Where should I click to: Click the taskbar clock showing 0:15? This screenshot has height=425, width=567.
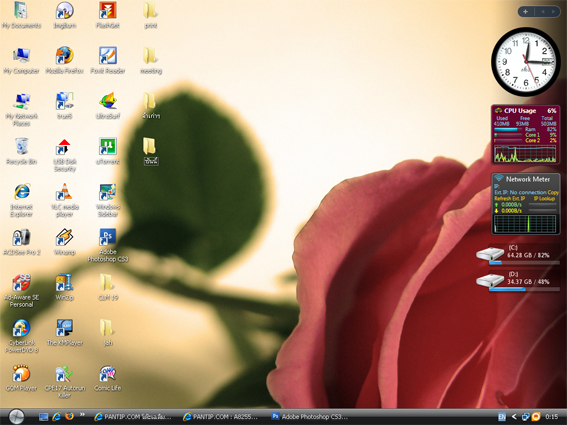pos(551,417)
